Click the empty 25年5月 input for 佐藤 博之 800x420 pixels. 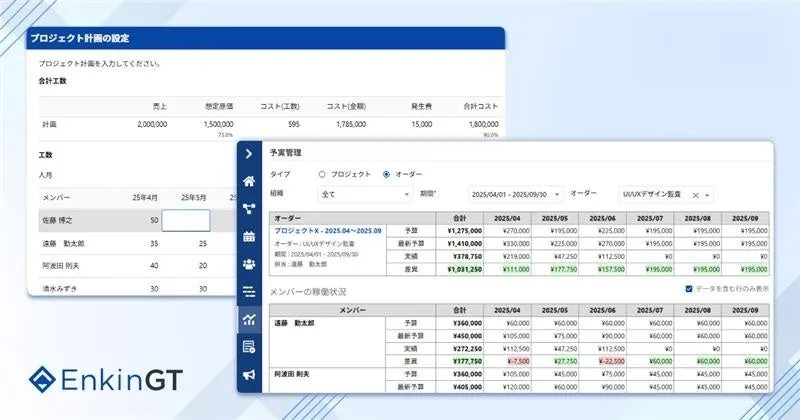click(186, 220)
